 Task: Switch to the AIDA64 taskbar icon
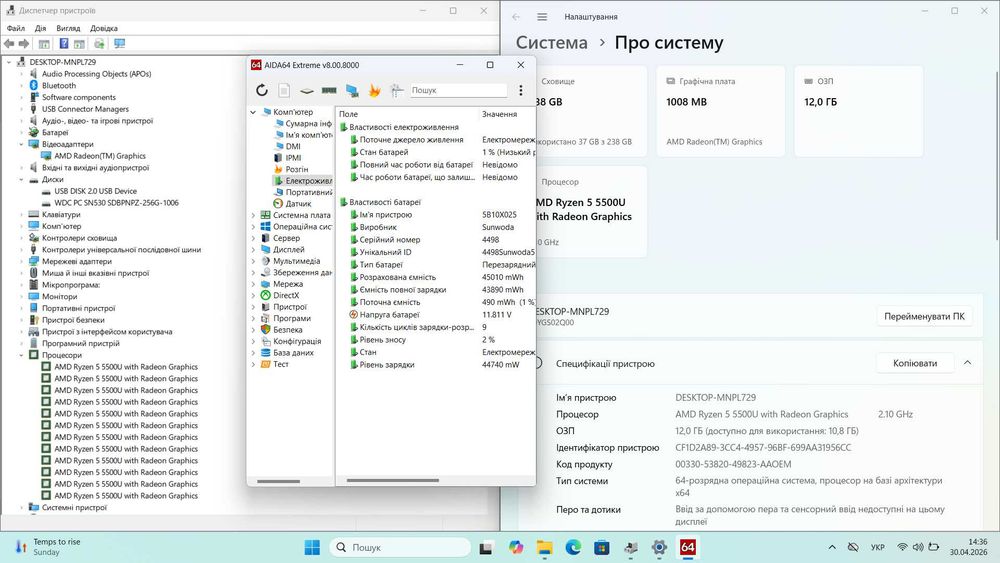click(688, 547)
